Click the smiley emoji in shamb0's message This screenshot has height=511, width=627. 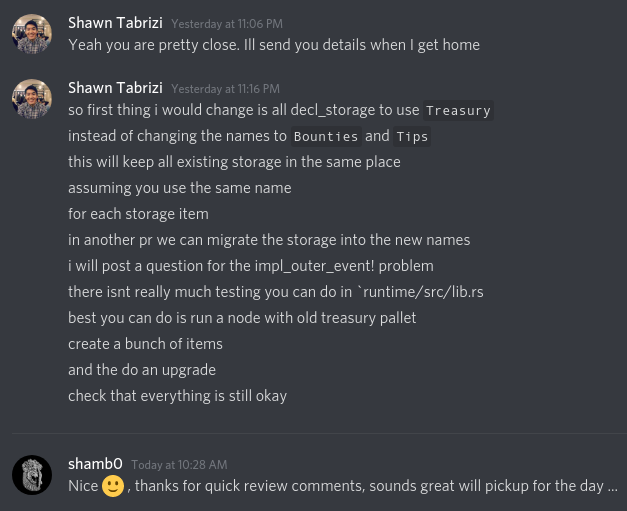pos(113,486)
